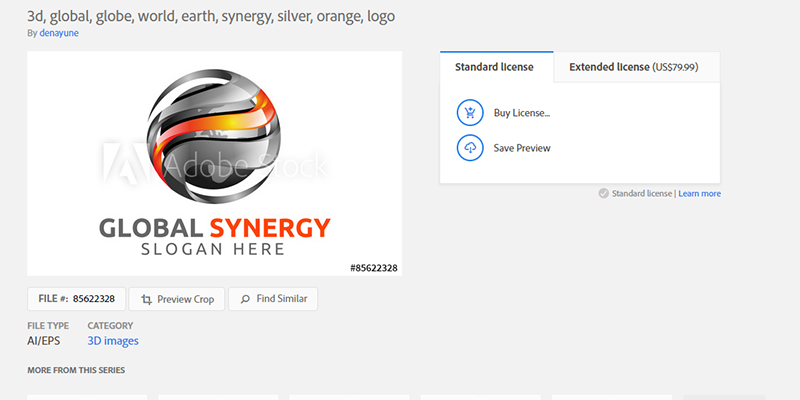Click the MORE FROM THIS SERIES heading
Image resolution: width=800 pixels, height=400 pixels.
pos(76,370)
